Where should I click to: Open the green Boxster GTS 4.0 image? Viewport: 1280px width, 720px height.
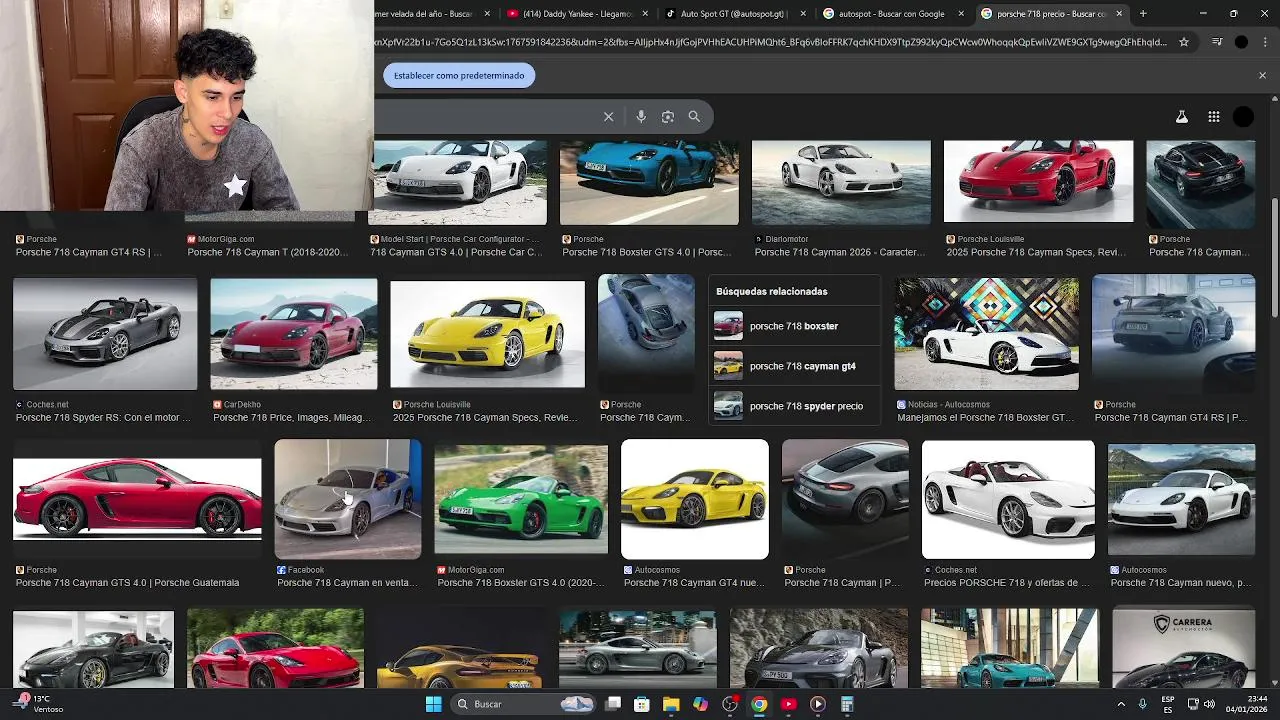click(x=521, y=499)
